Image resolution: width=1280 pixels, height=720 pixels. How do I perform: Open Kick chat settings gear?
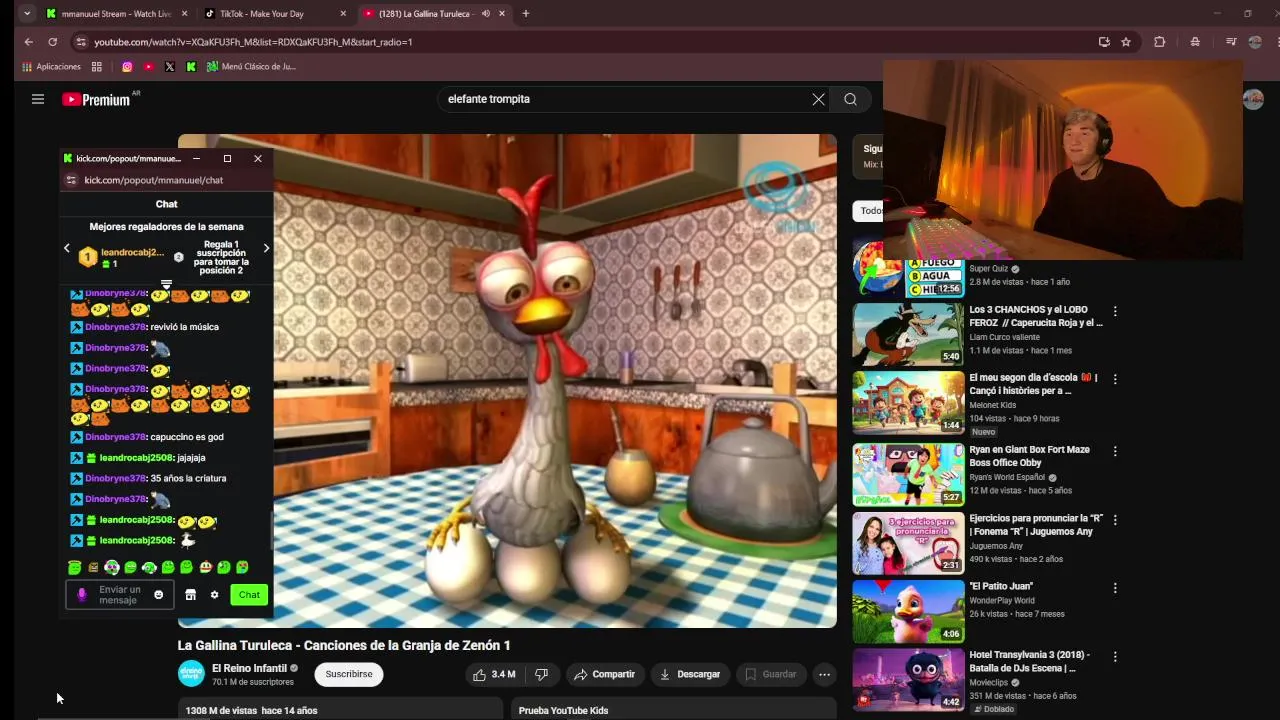click(214, 595)
